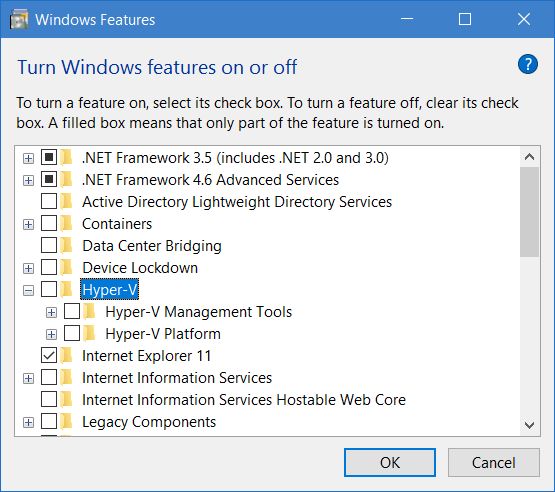555x492 pixels.
Task: Enable Active Directory Lightweight Directory Services checkbox
Action: tap(49, 201)
